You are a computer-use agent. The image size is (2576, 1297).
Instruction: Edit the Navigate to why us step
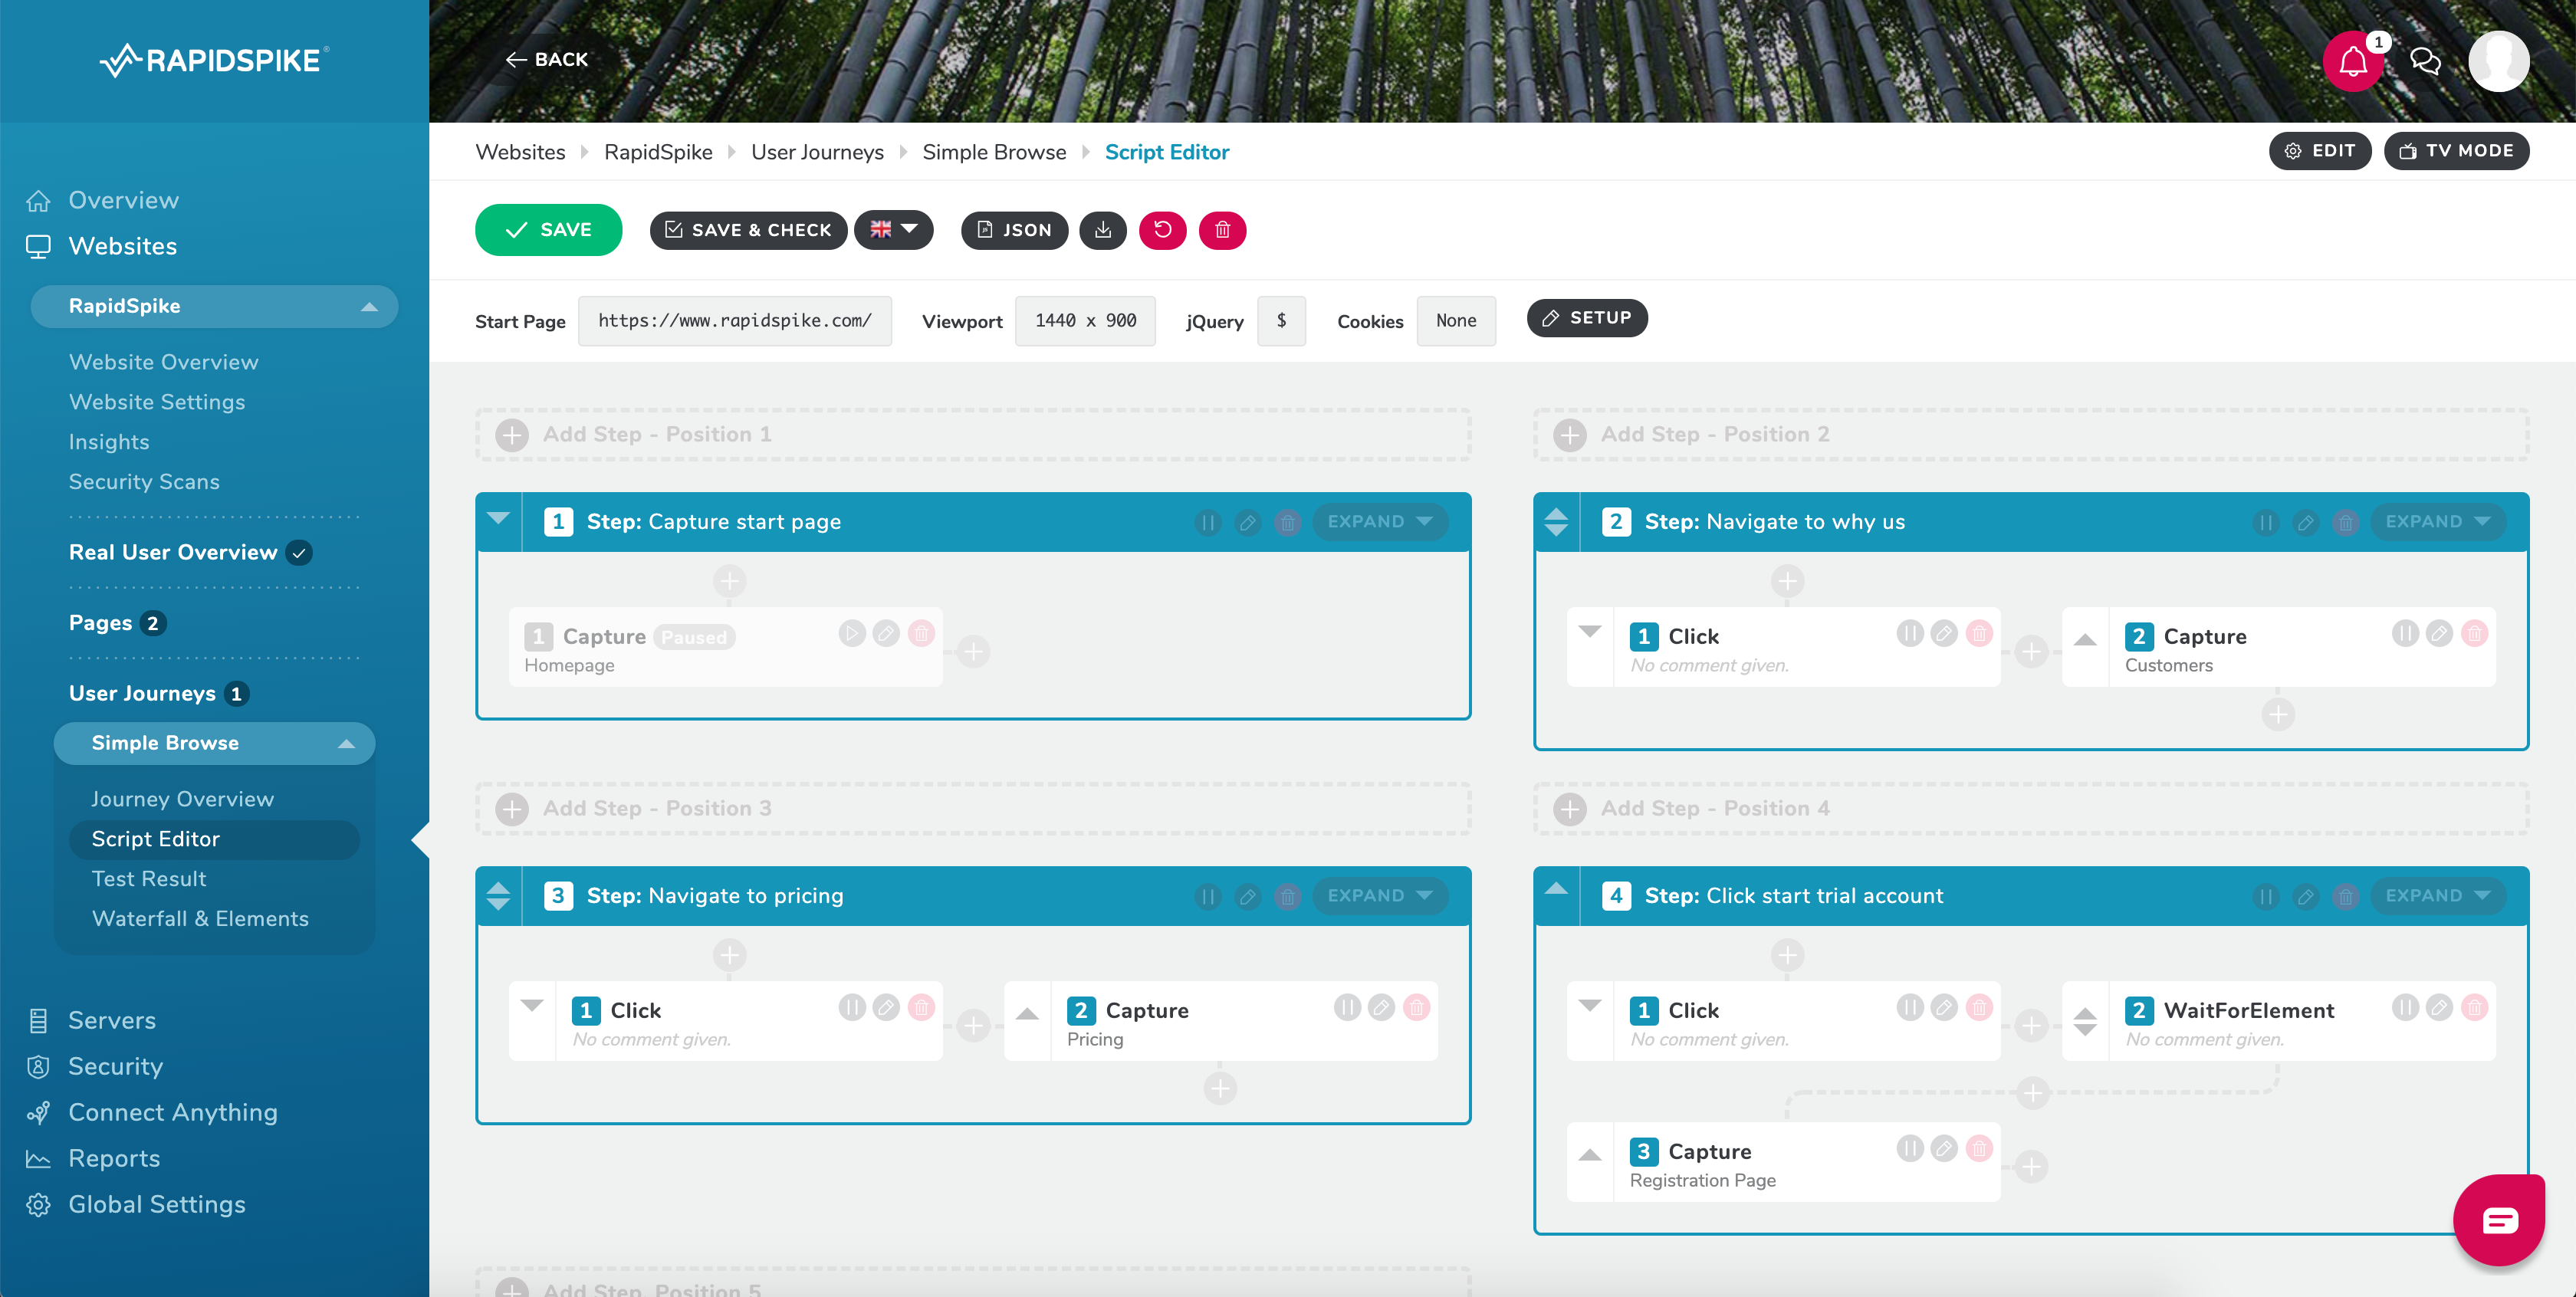(2305, 522)
